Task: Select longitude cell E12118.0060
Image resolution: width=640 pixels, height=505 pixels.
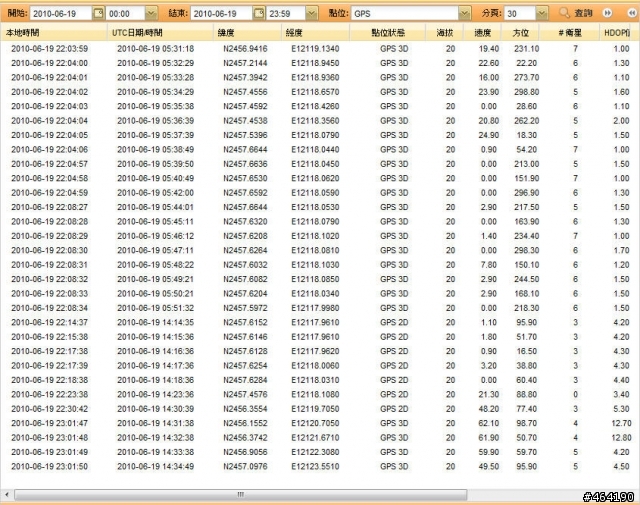Action: (315, 365)
